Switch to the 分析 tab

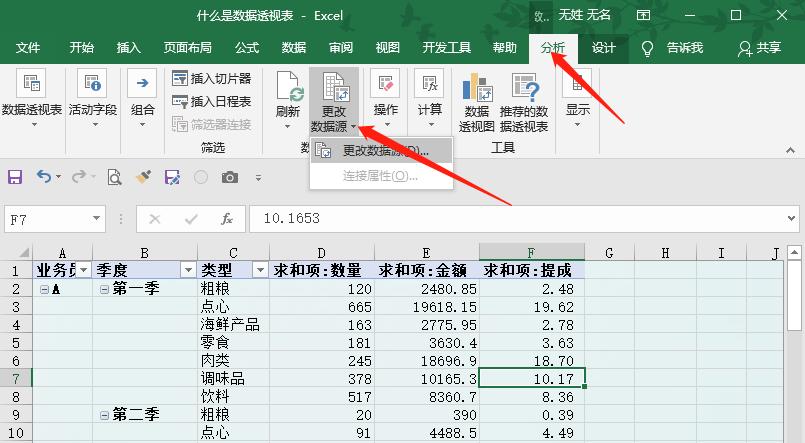pyautogui.click(x=553, y=48)
